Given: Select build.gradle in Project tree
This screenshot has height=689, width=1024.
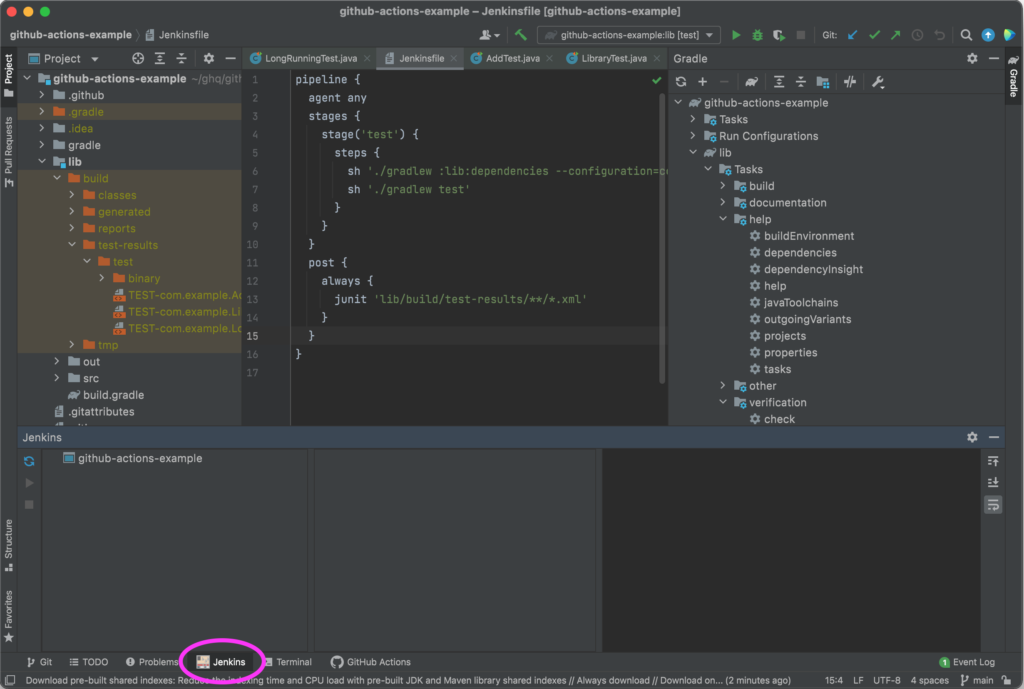Looking at the screenshot, I should tap(106, 395).
